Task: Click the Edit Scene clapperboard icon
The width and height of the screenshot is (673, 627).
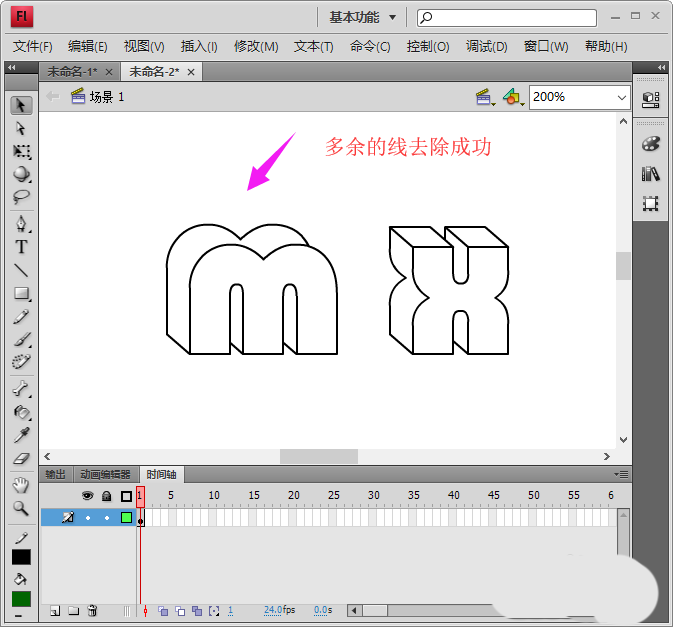Action: (x=485, y=97)
